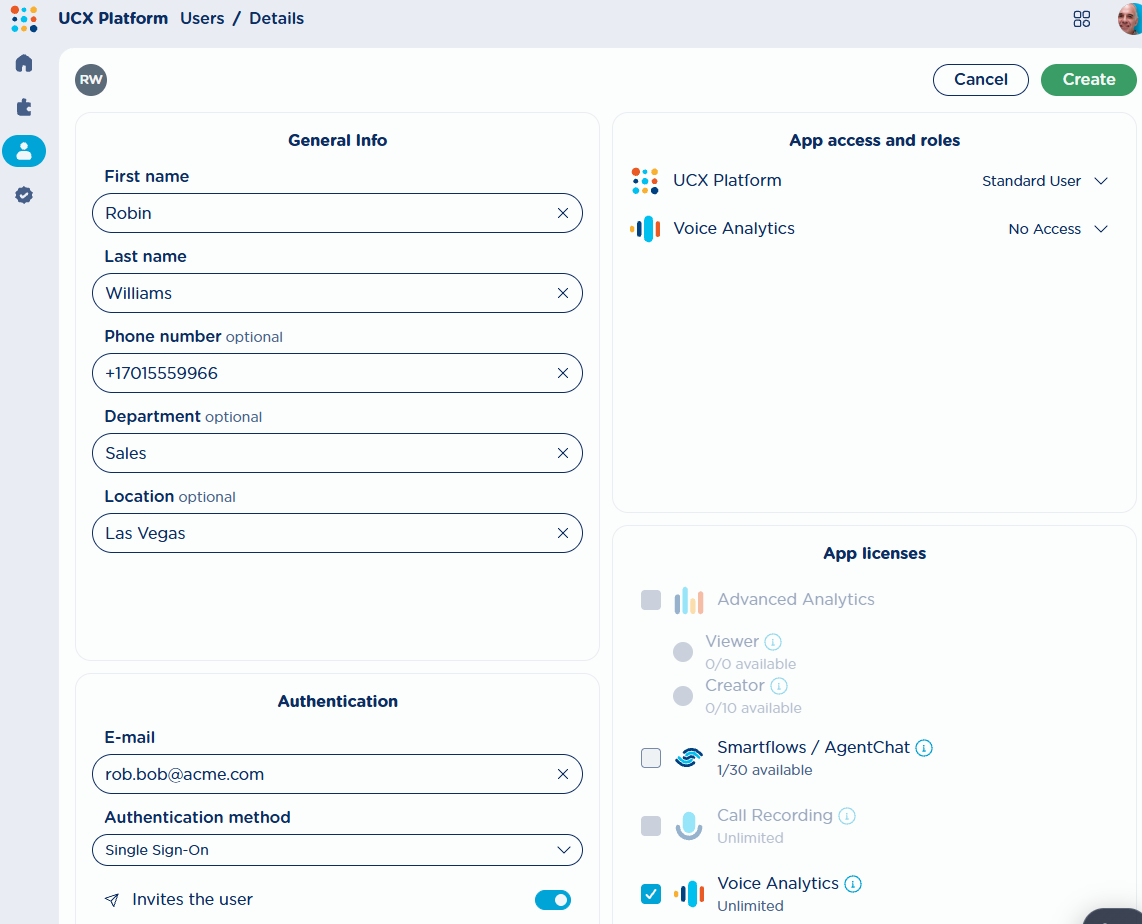Expand the Authentication method dropdown
Image resolution: width=1142 pixels, height=924 pixels.
337,850
